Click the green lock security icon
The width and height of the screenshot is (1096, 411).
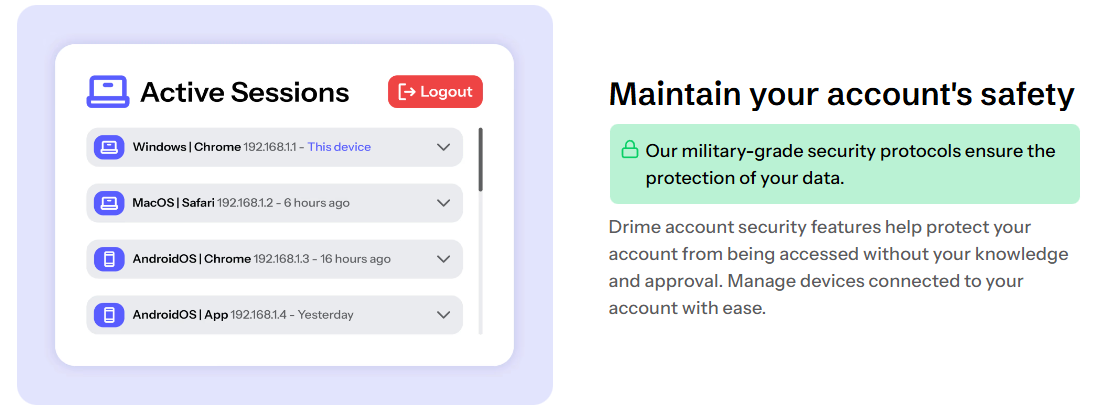point(630,151)
